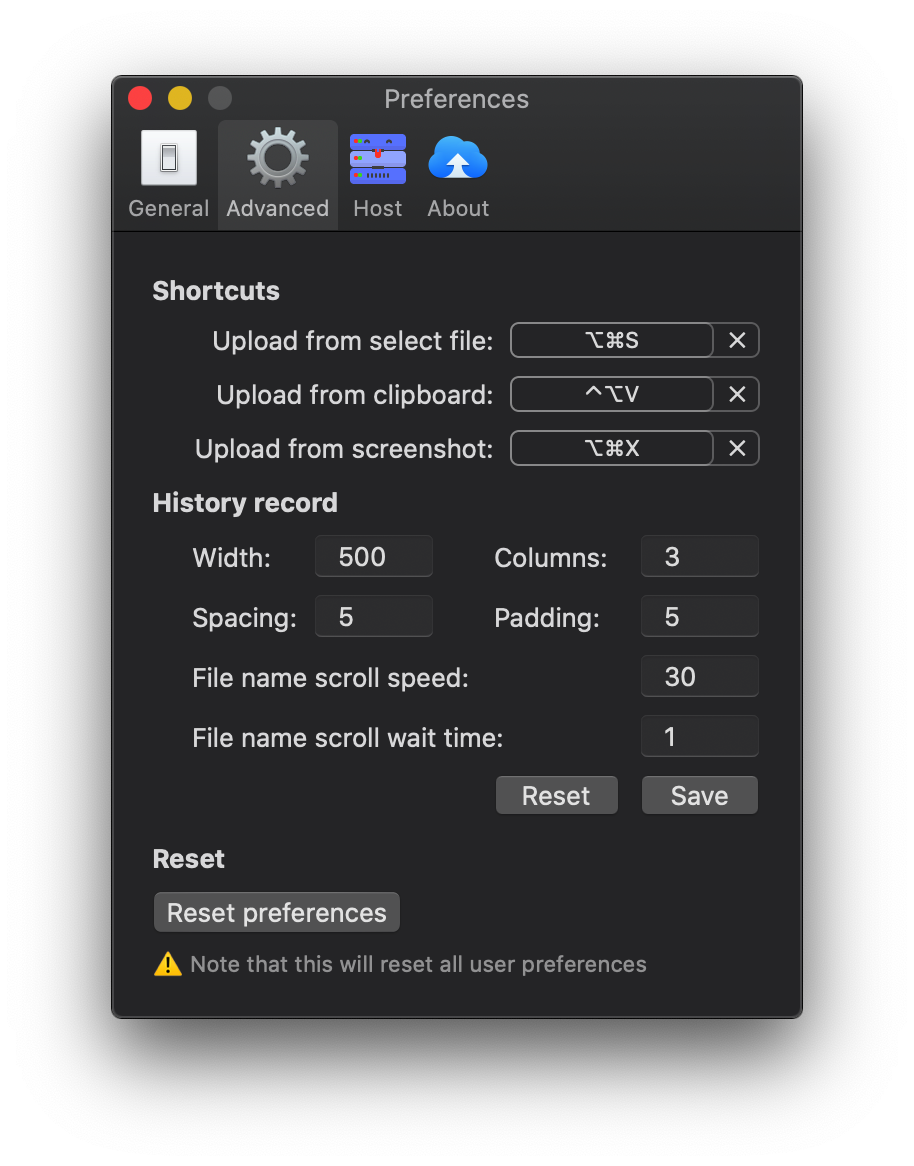
Task: Open the About cloud upload icon
Action: pos(457,158)
